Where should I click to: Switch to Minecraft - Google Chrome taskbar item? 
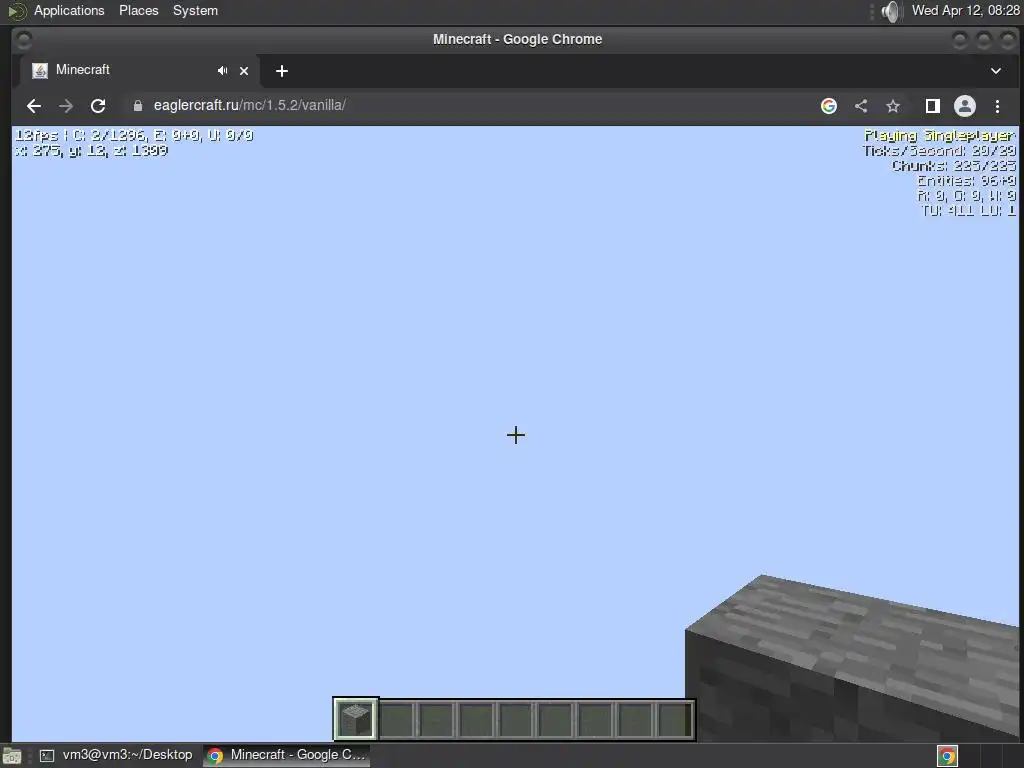[x=287, y=755]
